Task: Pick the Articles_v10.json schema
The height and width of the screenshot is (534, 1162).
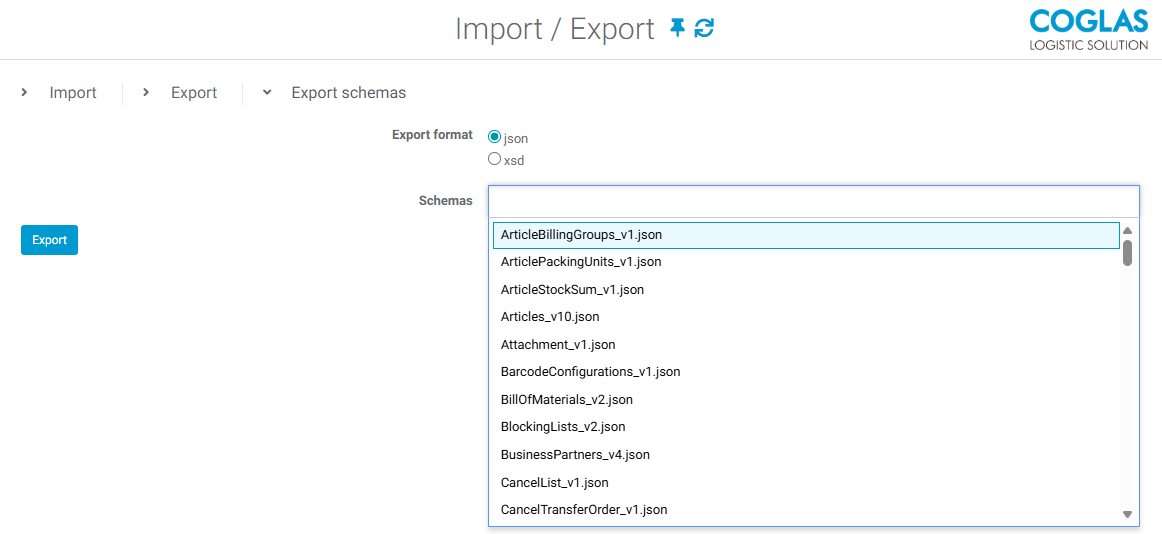Action: [x=550, y=317]
